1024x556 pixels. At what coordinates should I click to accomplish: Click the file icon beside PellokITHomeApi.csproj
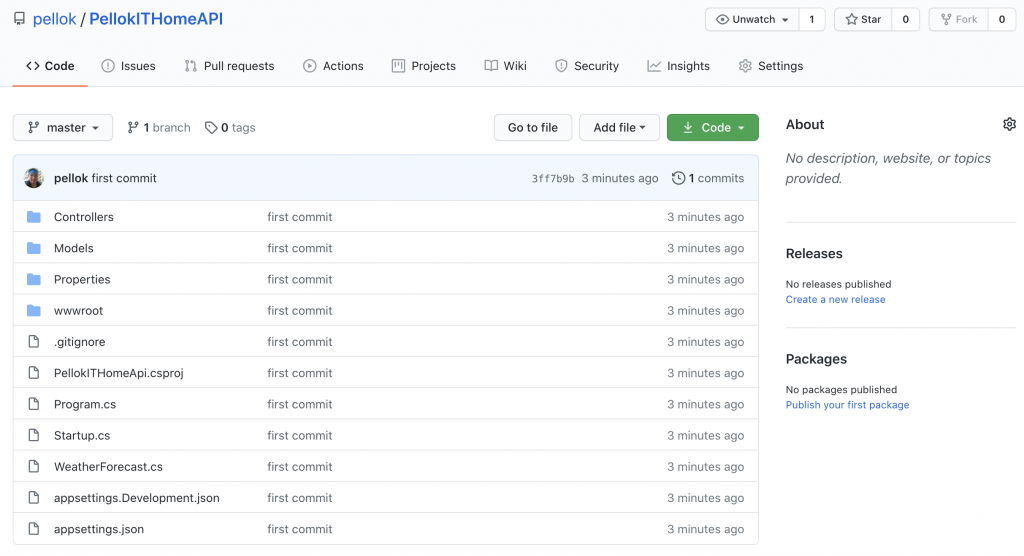pos(34,373)
